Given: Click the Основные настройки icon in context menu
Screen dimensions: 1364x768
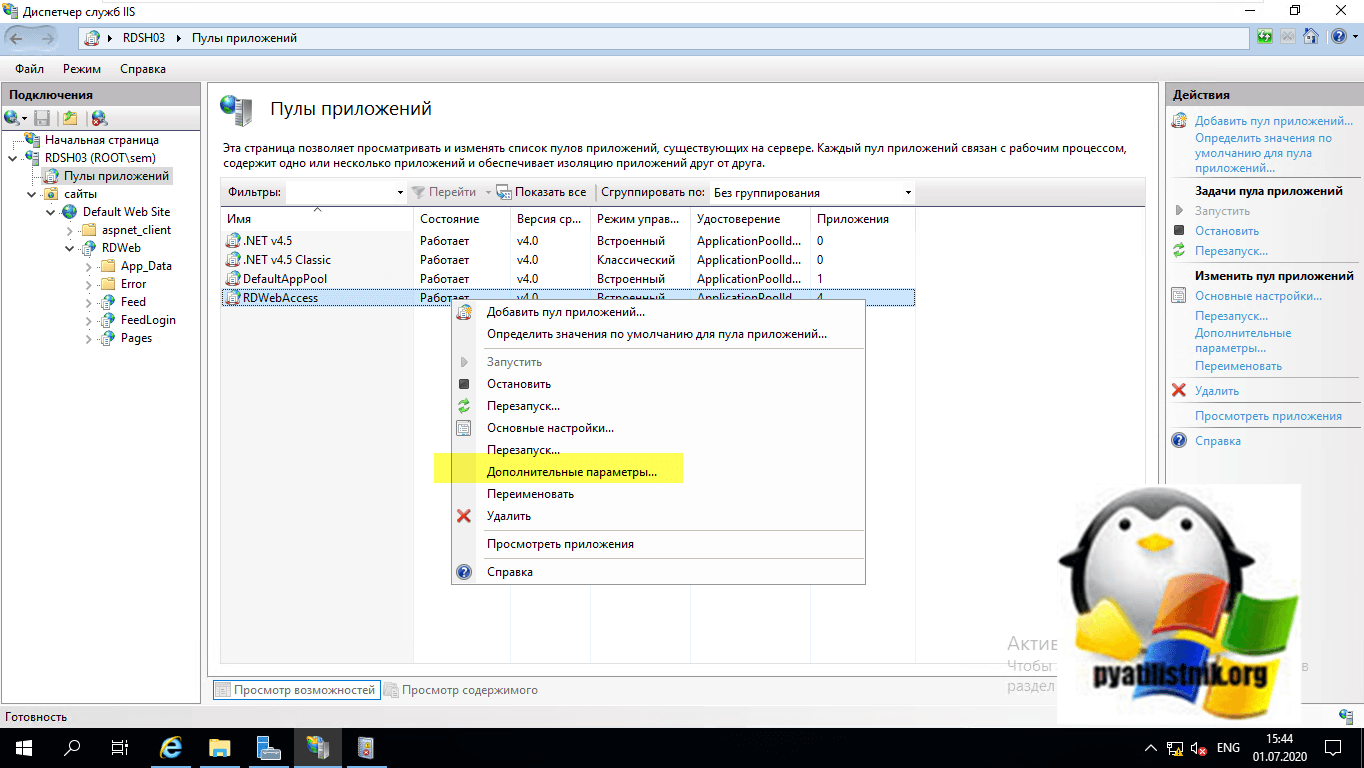Looking at the screenshot, I should (x=464, y=428).
